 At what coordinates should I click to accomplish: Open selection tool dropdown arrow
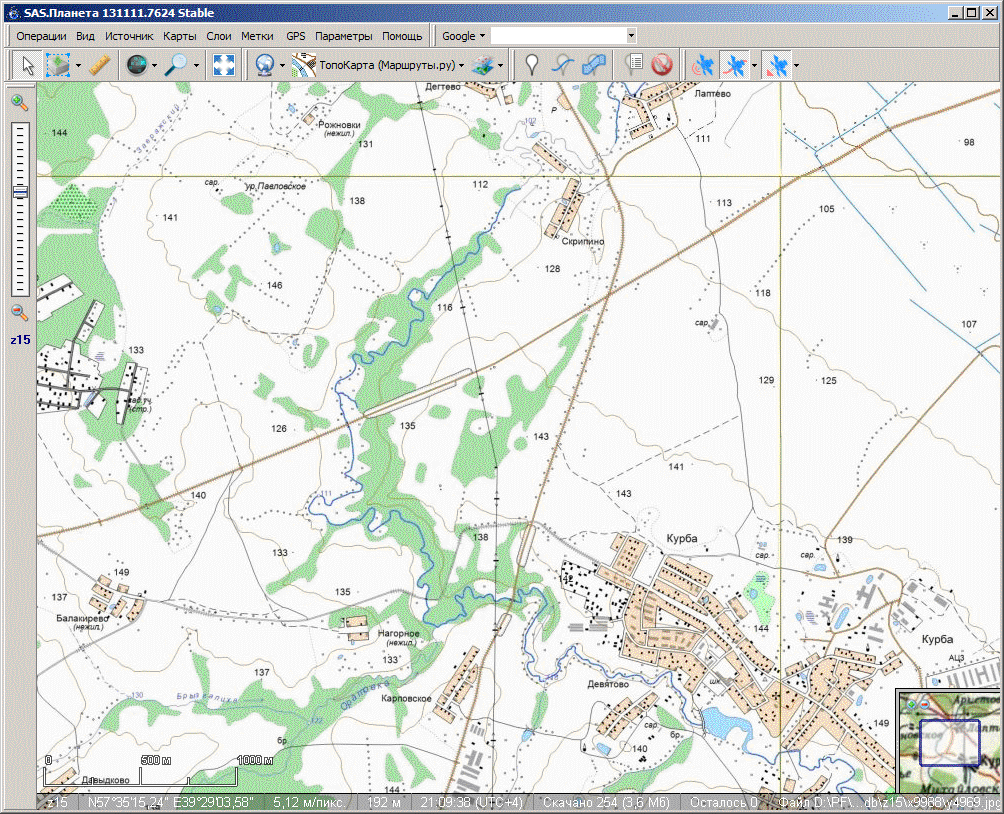[78, 66]
